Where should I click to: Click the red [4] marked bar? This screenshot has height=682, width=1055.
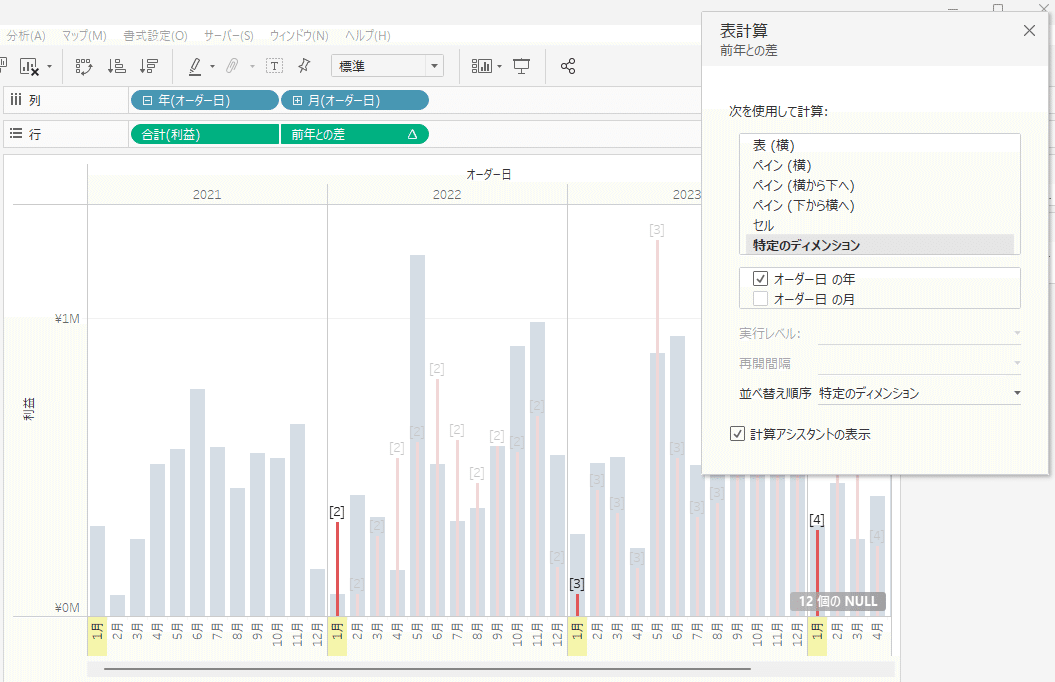pos(817,573)
